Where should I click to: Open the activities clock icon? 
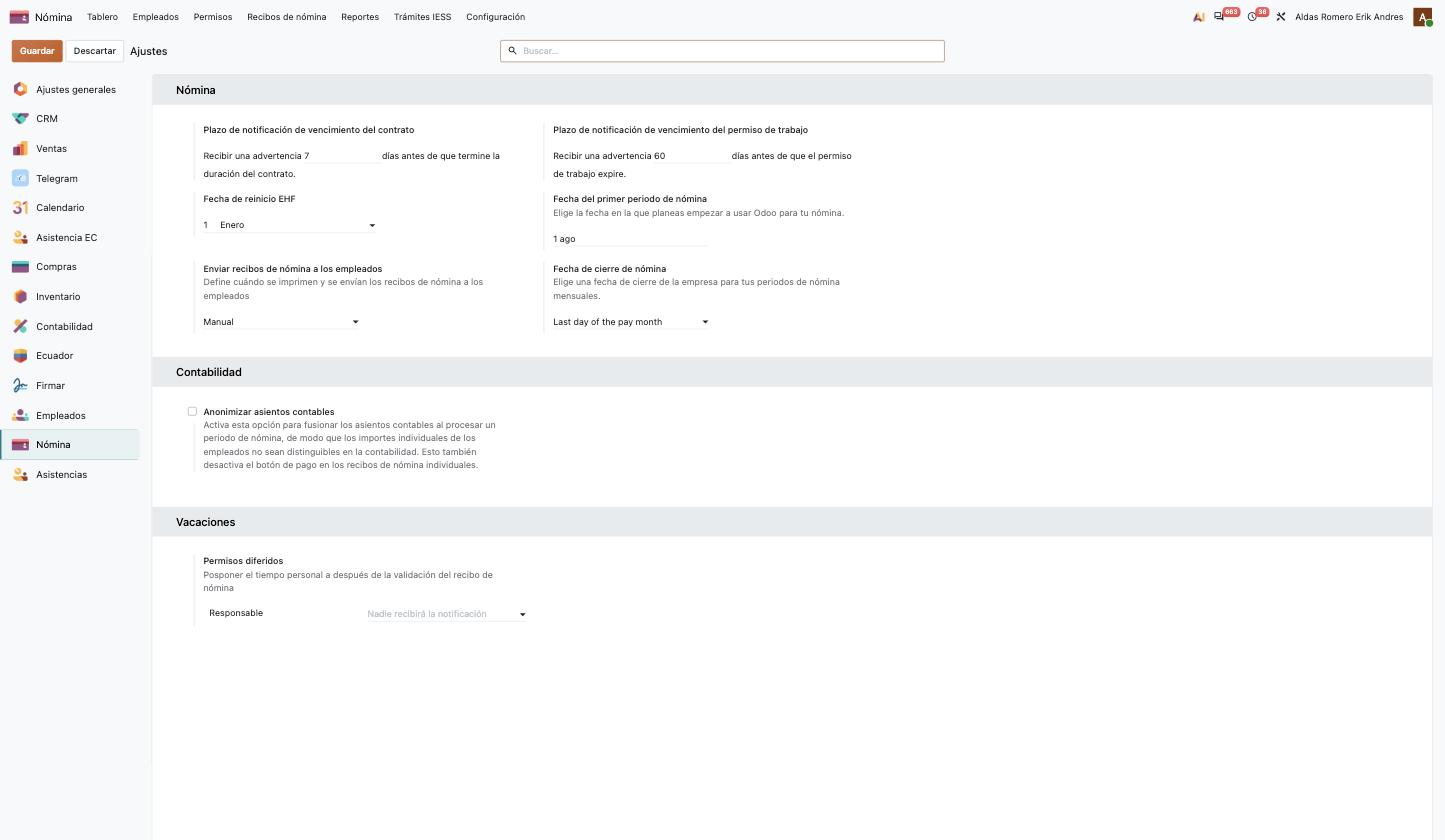1252,17
